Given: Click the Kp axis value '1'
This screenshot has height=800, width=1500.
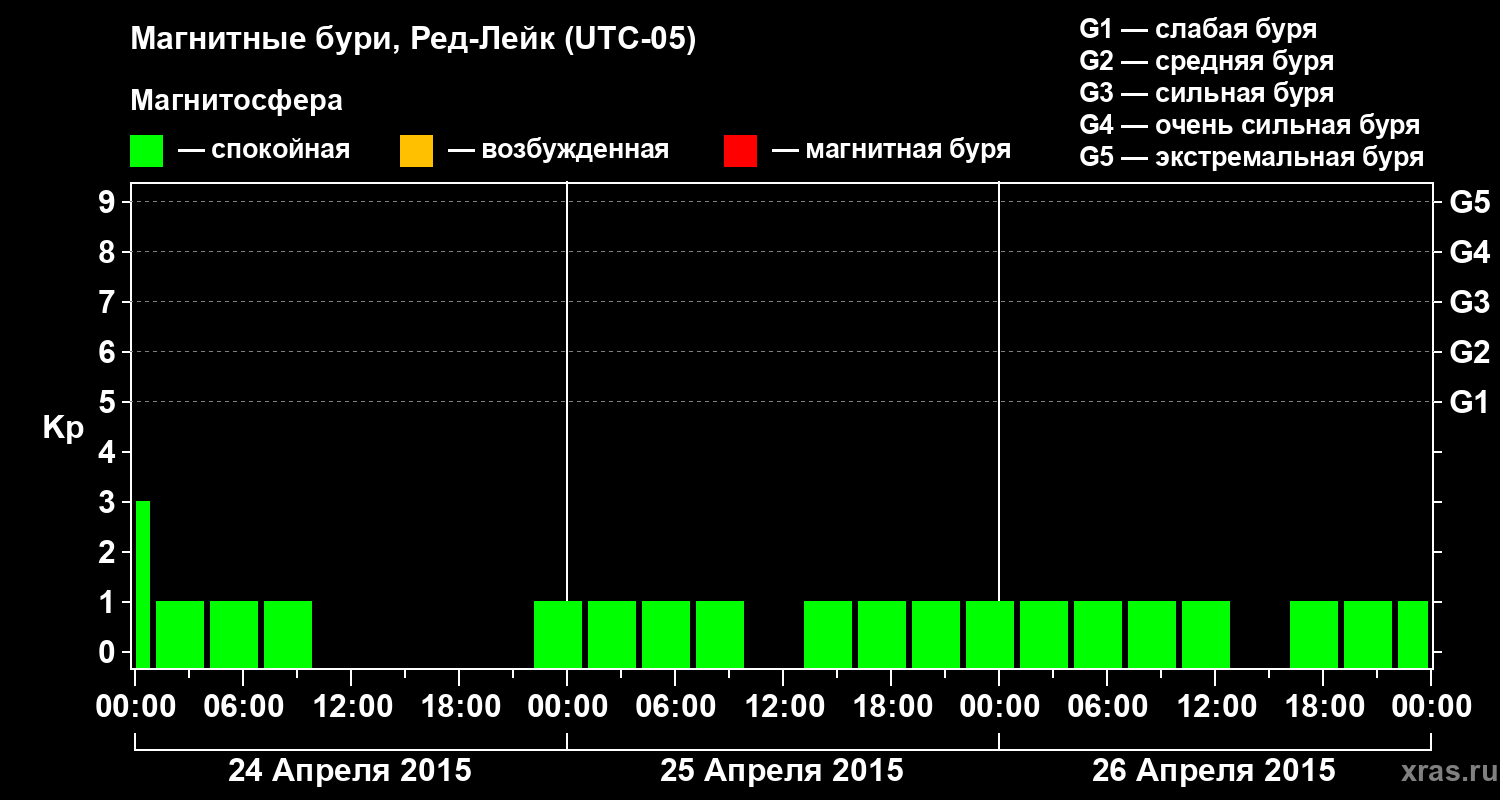Looking at the screenshot, I should pos(109,602).
